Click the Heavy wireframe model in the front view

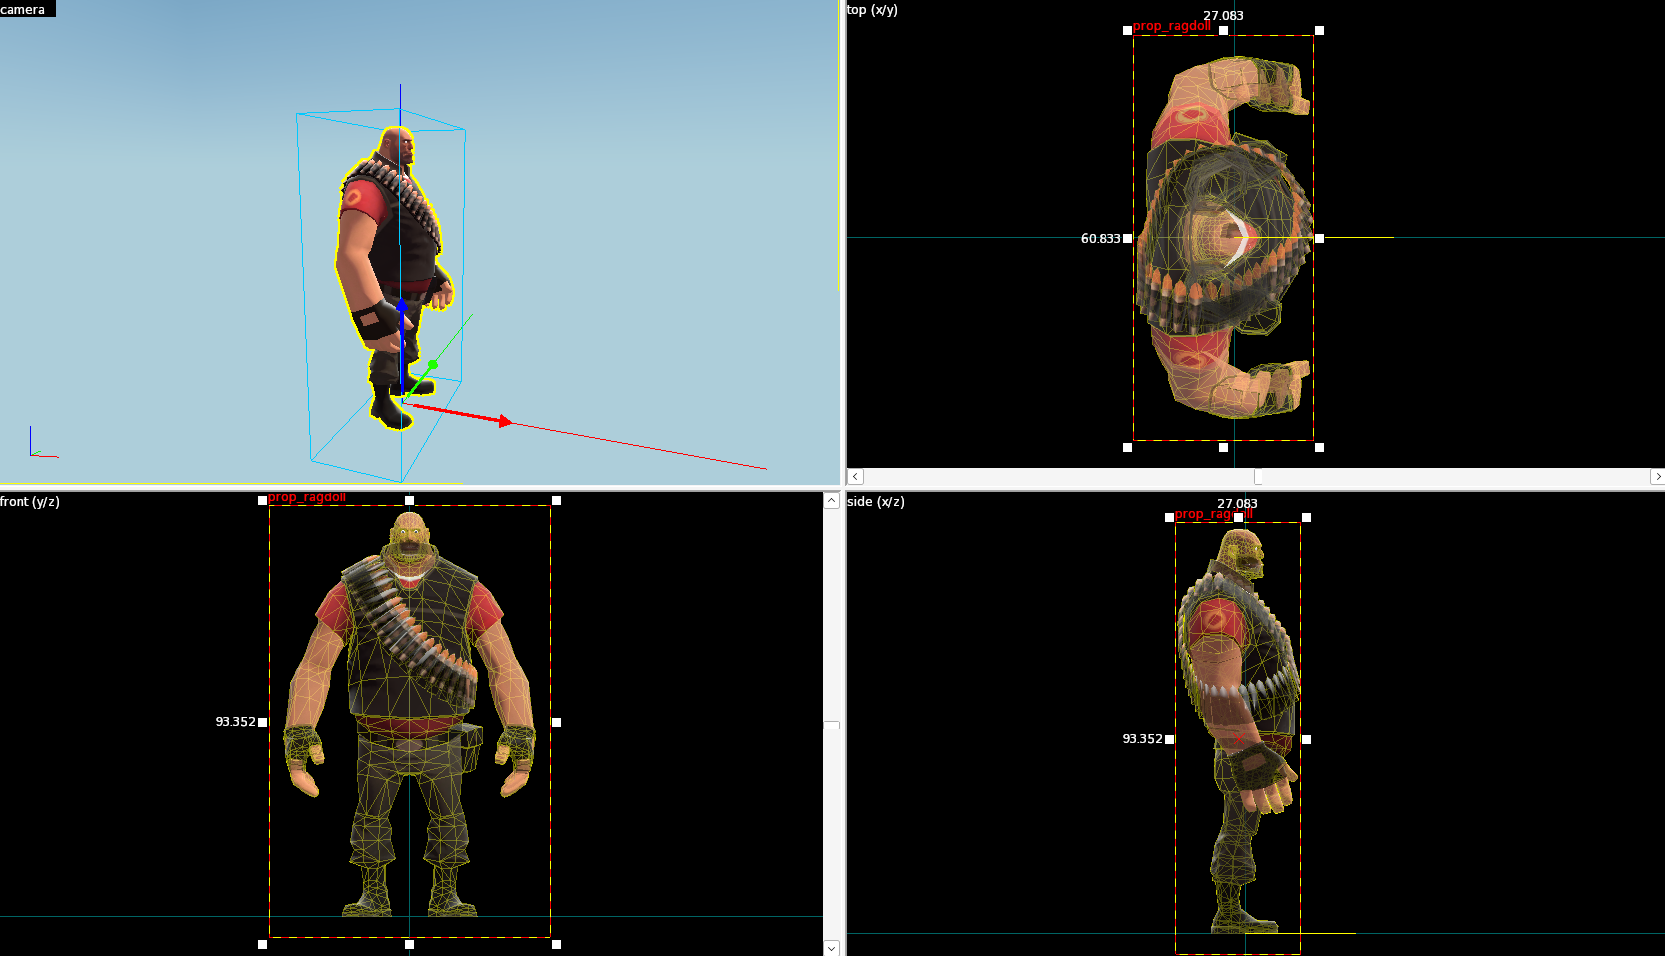click(410, 714)
